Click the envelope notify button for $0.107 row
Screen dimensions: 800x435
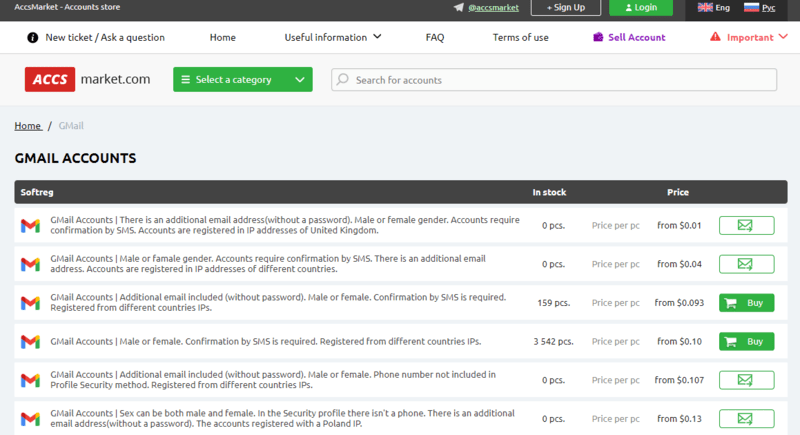click(746, 380)
